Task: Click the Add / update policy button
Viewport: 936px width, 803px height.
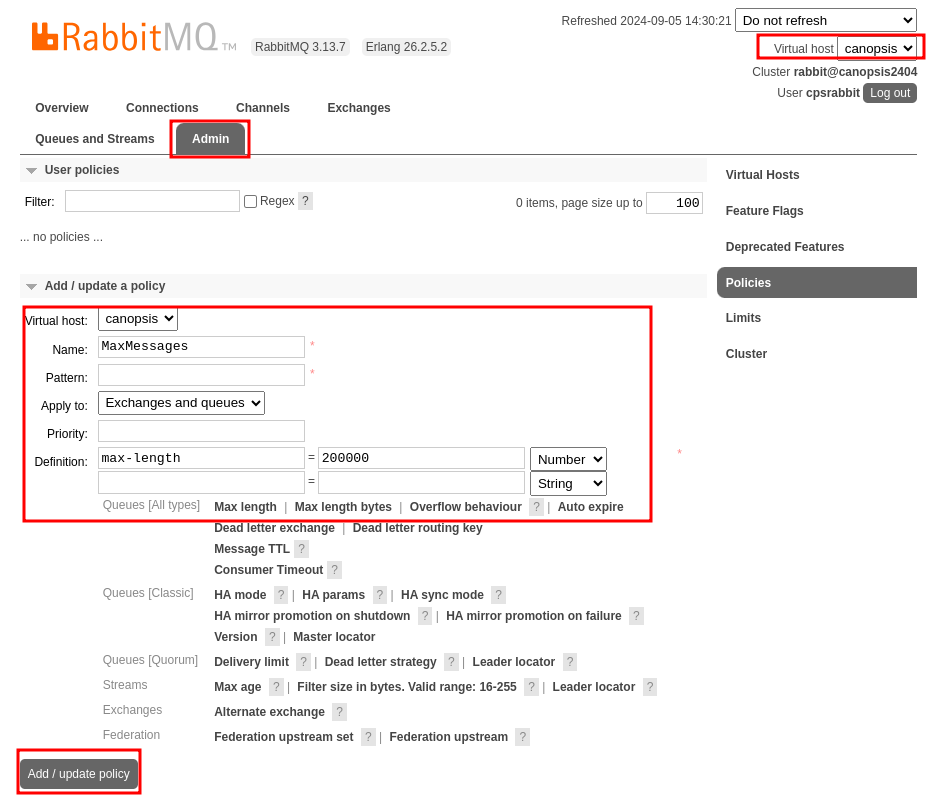Action: (x=79, y=774)
